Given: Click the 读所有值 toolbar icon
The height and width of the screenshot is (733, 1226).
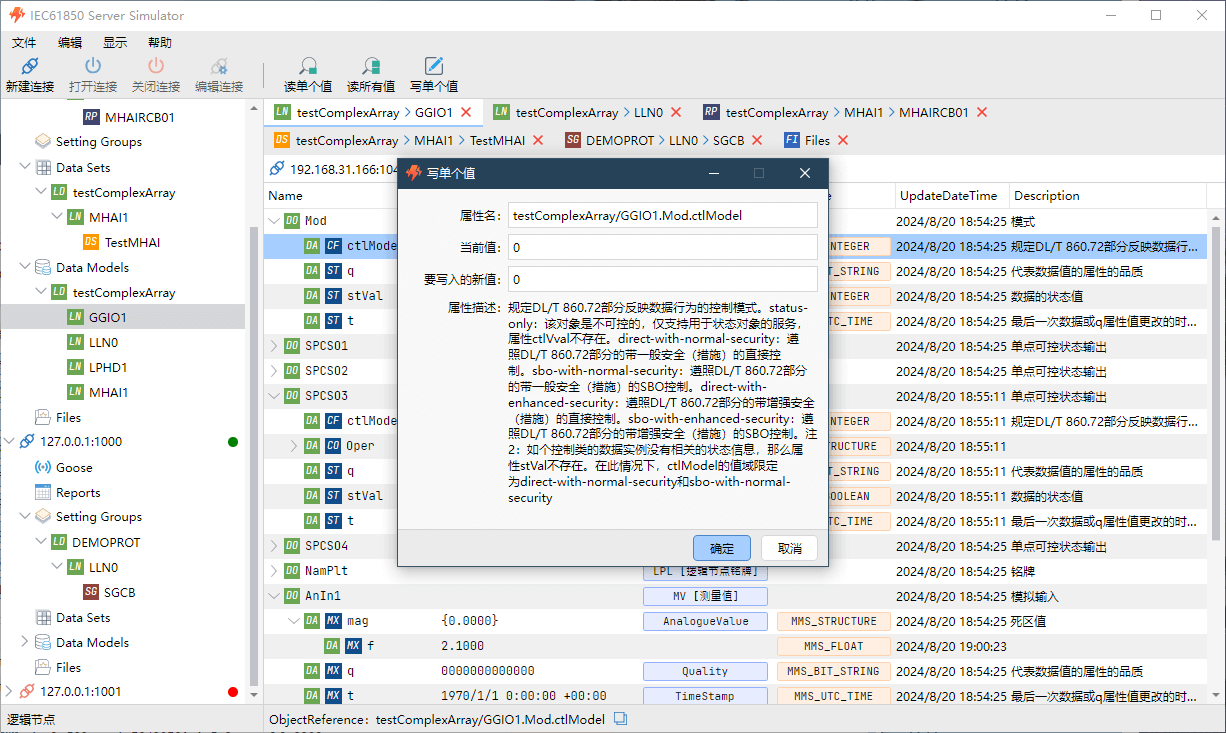Looking at the screenshot, I should [x=370, y=67].
